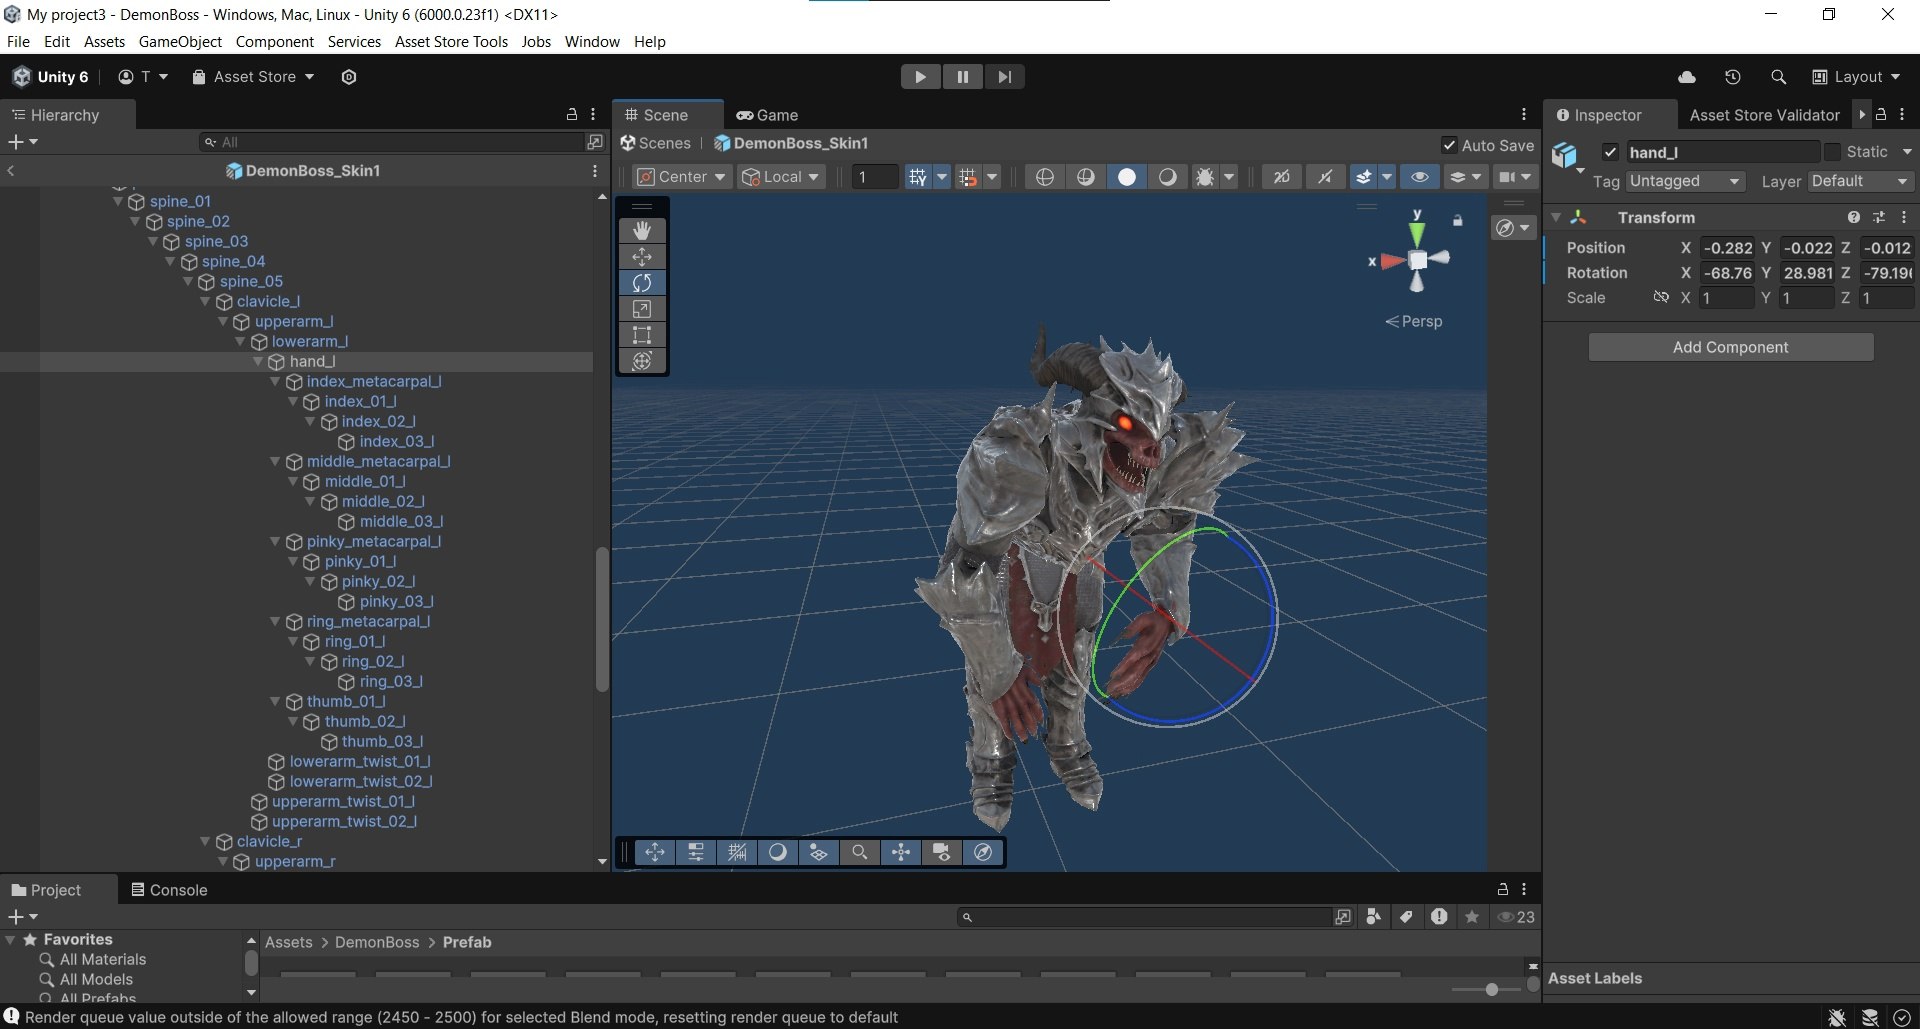The width and height of the screenshot is (1920, 1029).
Task: Open settings gear next to Asset Store
Action: pos(349,77)
